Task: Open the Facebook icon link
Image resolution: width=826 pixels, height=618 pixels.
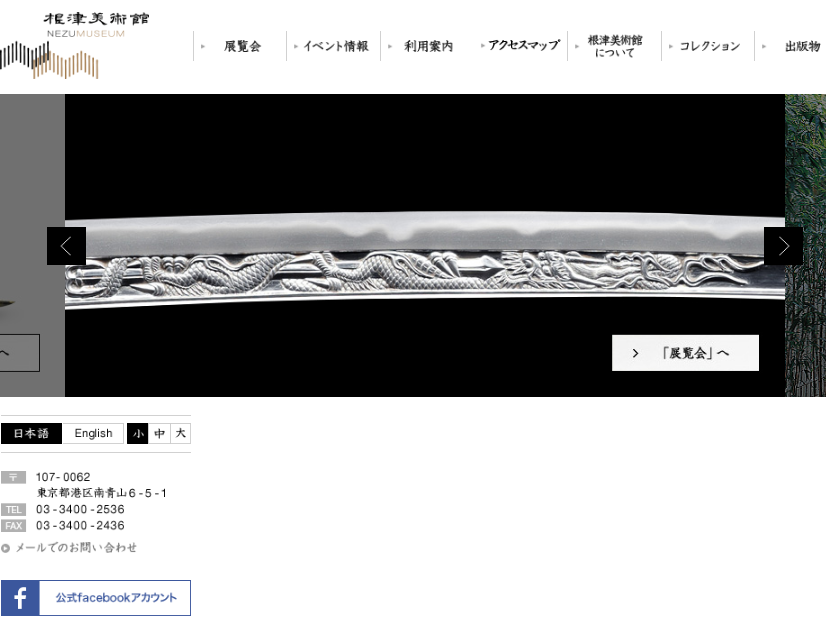Action: point(20,598)
